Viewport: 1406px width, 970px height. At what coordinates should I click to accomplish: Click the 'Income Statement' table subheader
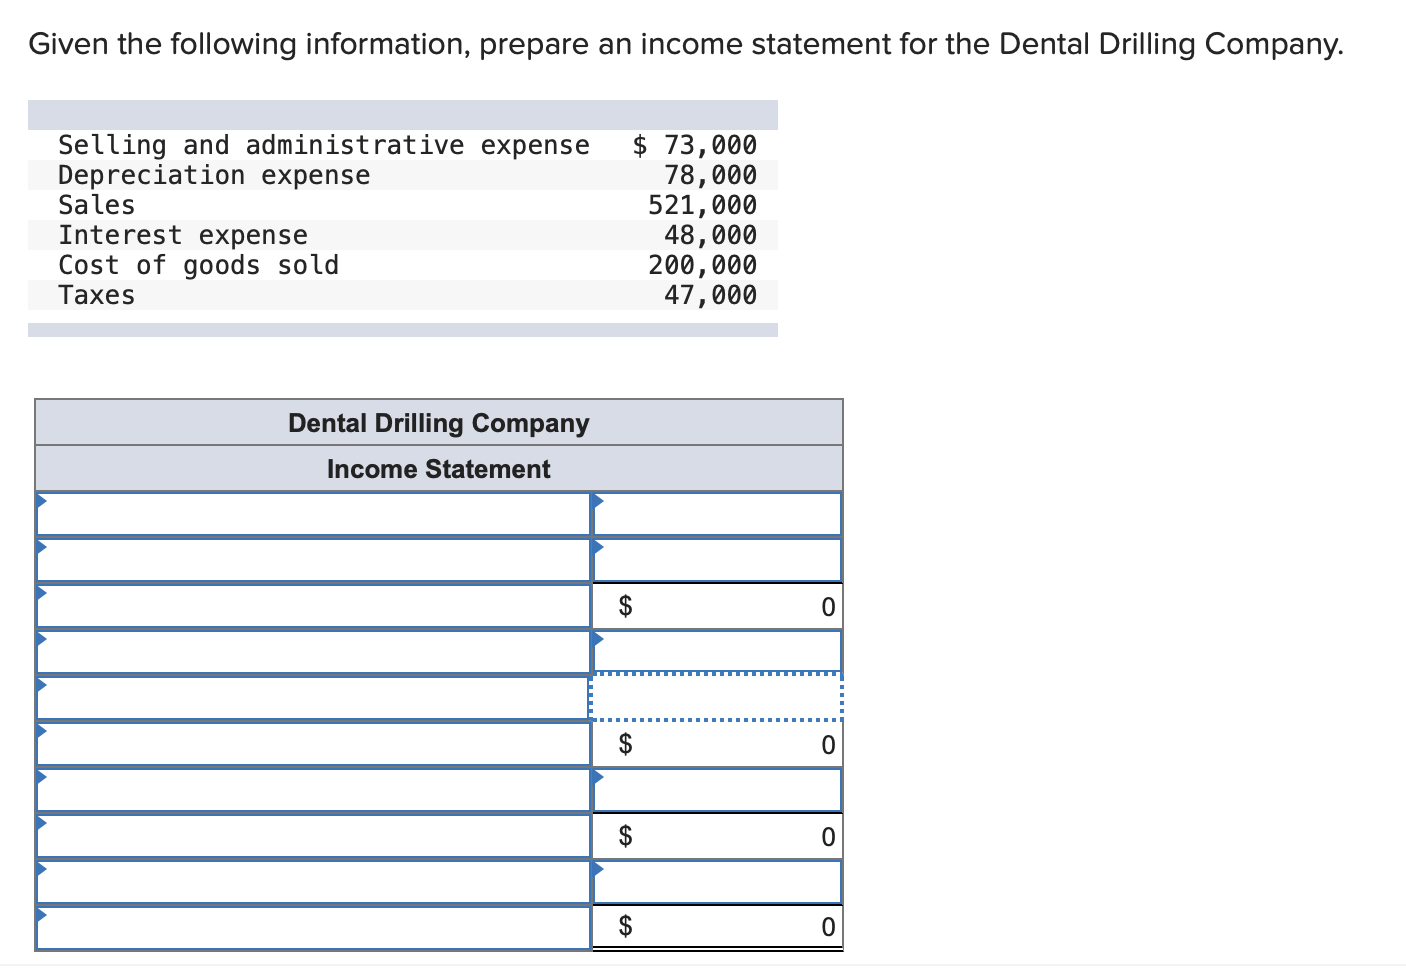439,469
